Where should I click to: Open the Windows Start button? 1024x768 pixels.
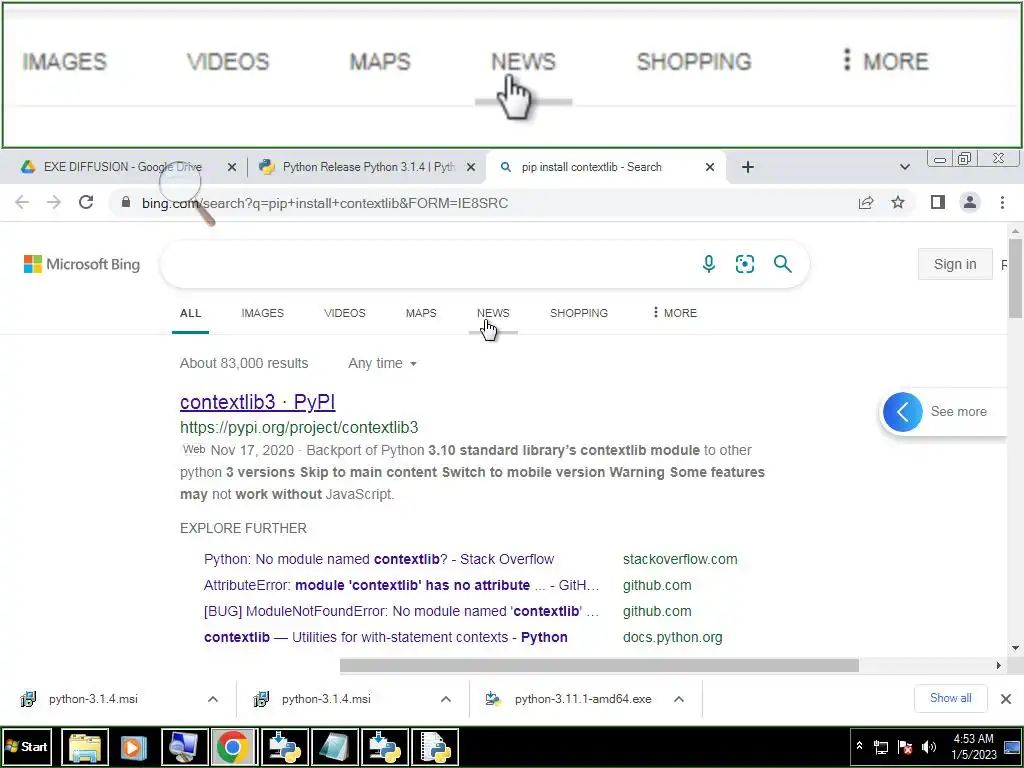(27, 746)
